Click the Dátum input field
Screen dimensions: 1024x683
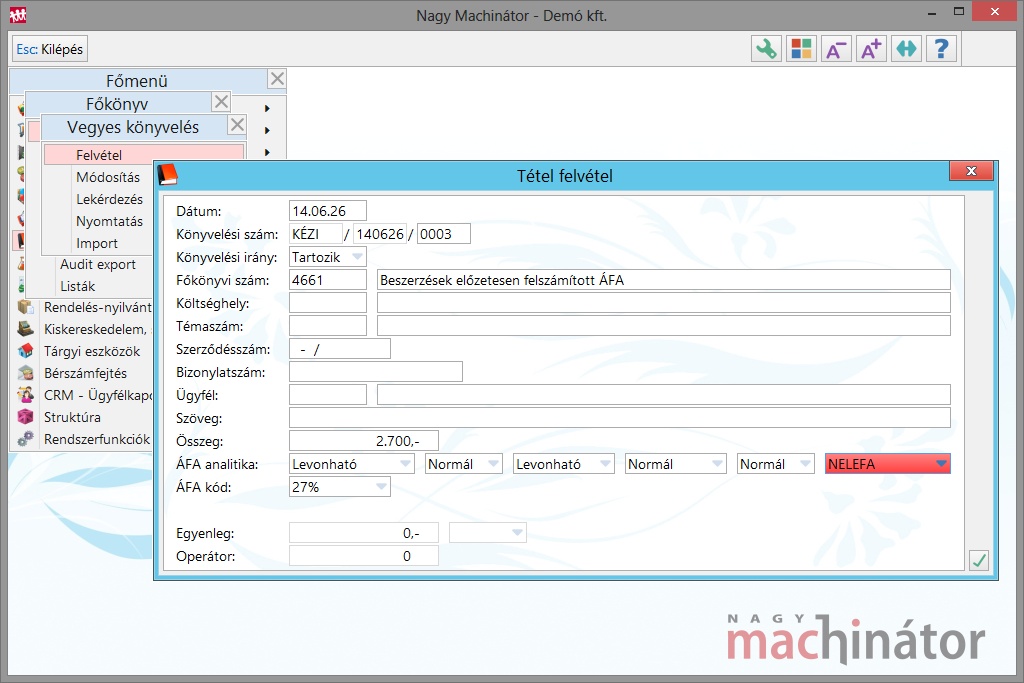coord(328,211)
